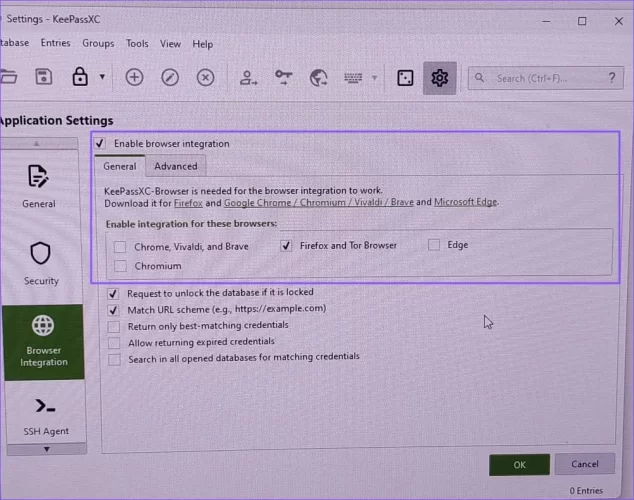Select the Security shield category

[x=41, y=262]
